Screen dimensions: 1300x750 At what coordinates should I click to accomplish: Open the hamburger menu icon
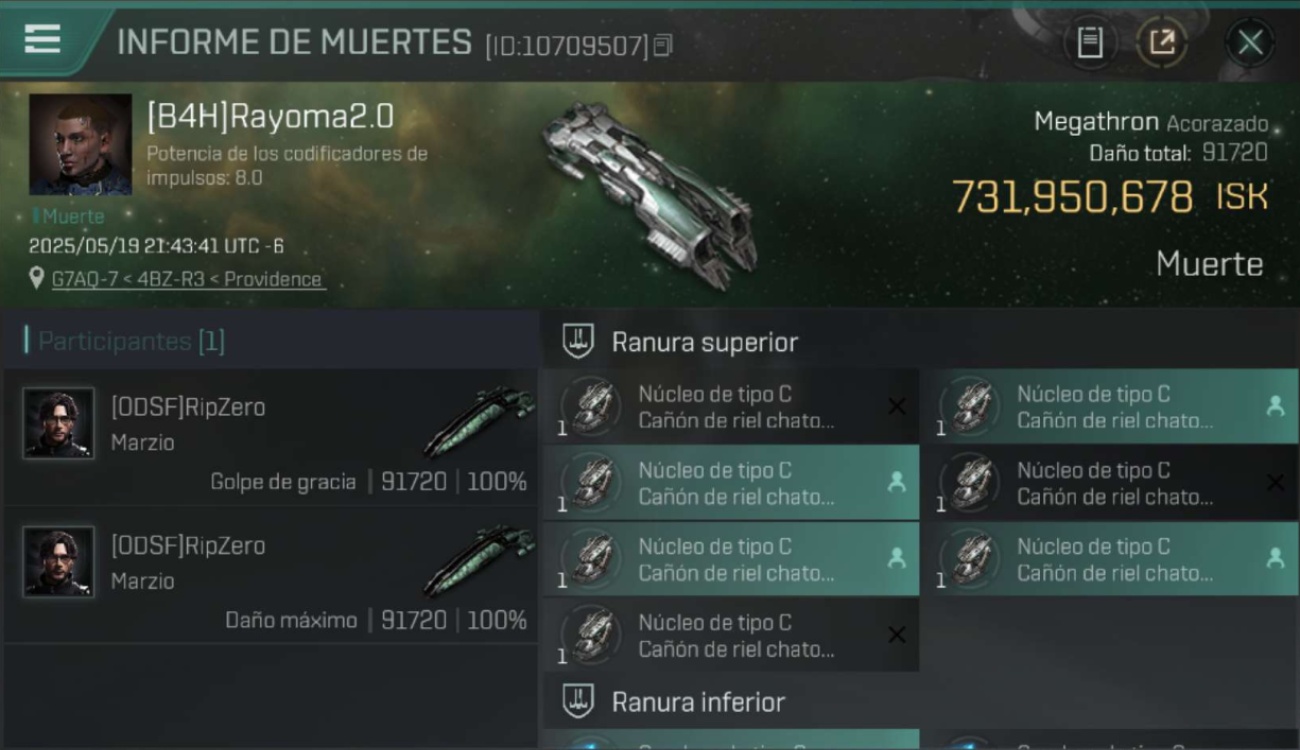42,40
